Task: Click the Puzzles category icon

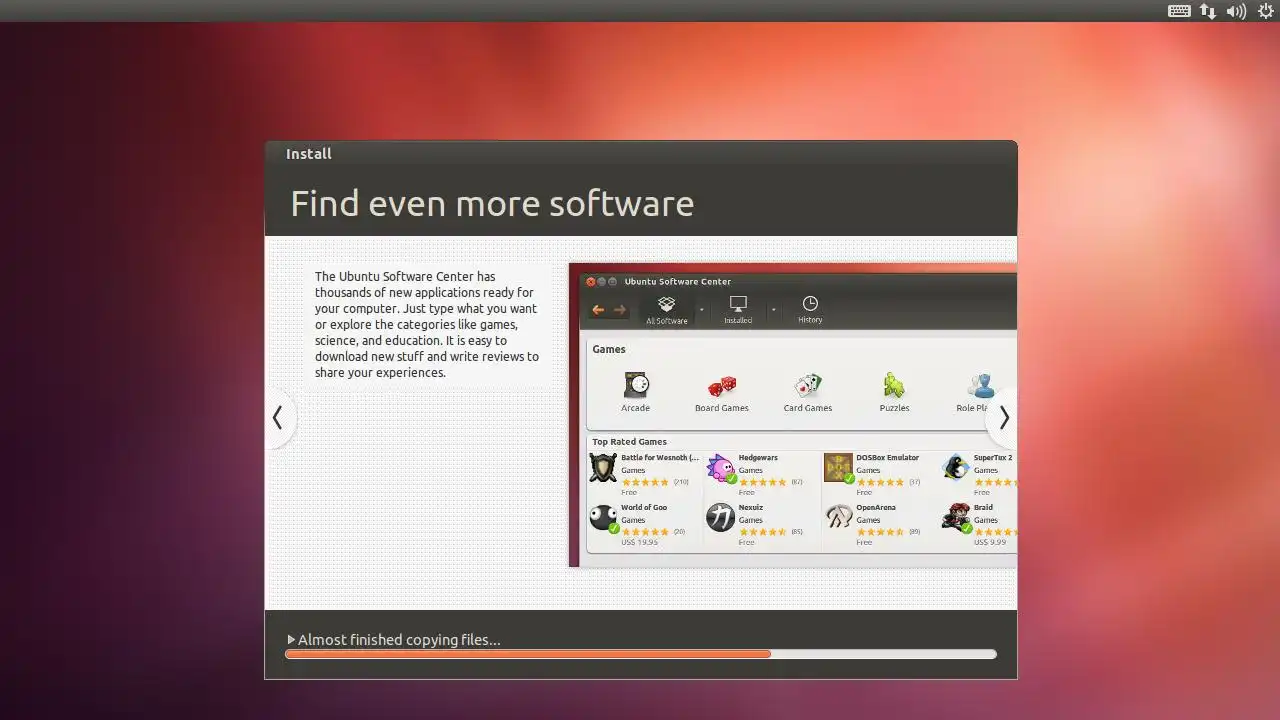Action: pos(894,385)
